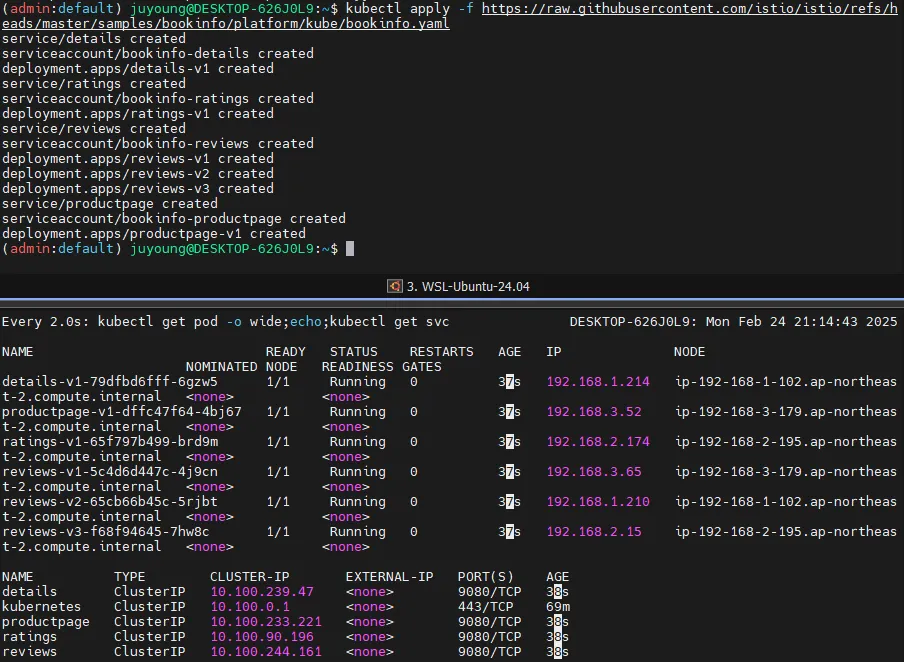The height and width of the screenshot is (662, 904).
Task: Click cluster IP 10.100.0.1
Action: [250, 607]
